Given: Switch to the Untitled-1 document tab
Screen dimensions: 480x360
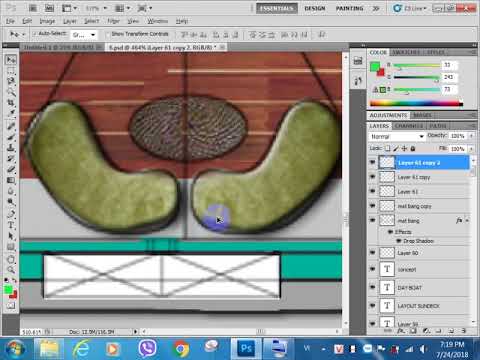Looking at the screenshot, I should (59, 47).
